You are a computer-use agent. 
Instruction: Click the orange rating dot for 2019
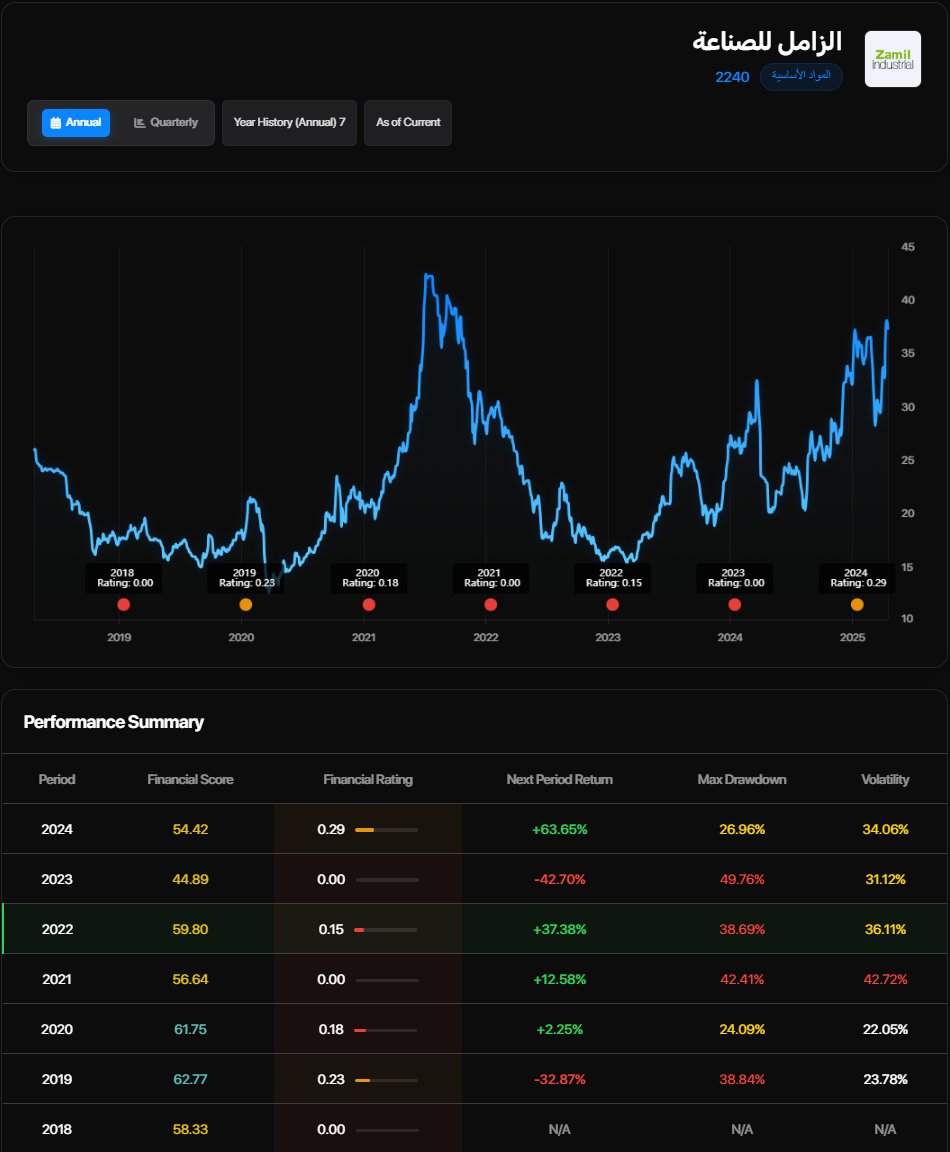[245, 605]
